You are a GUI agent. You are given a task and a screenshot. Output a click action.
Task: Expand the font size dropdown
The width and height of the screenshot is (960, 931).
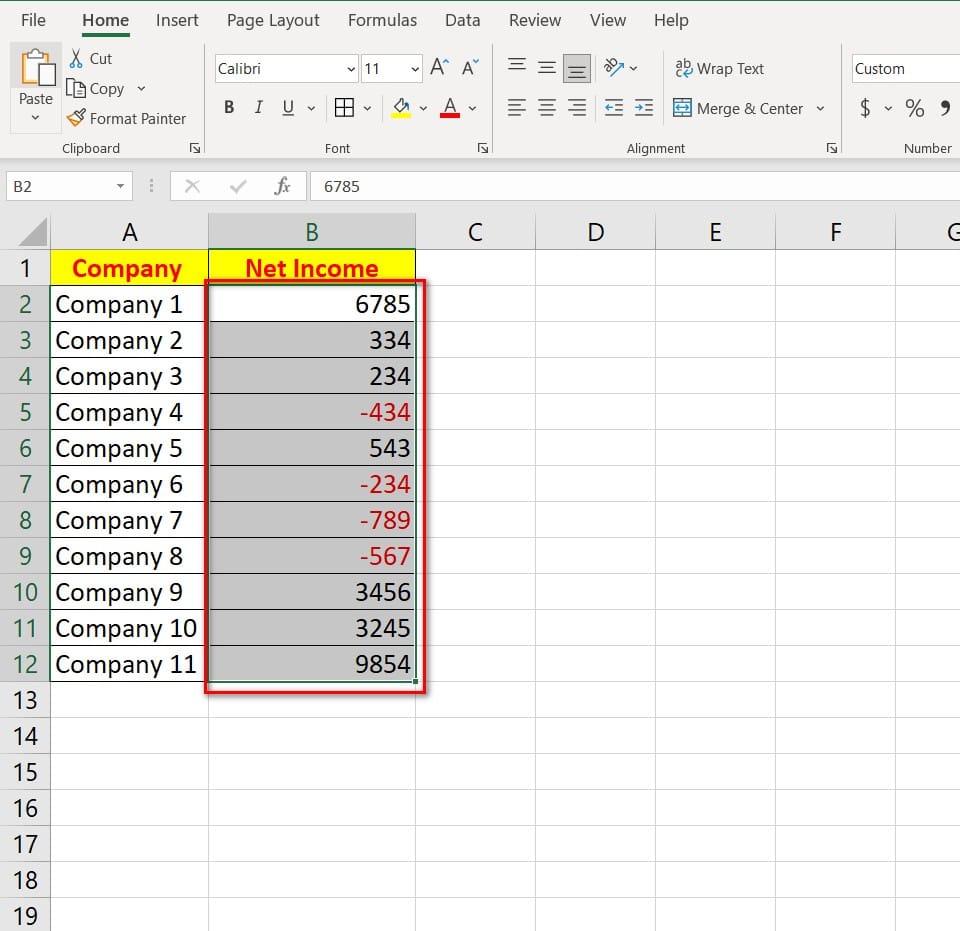pos(415,69)
